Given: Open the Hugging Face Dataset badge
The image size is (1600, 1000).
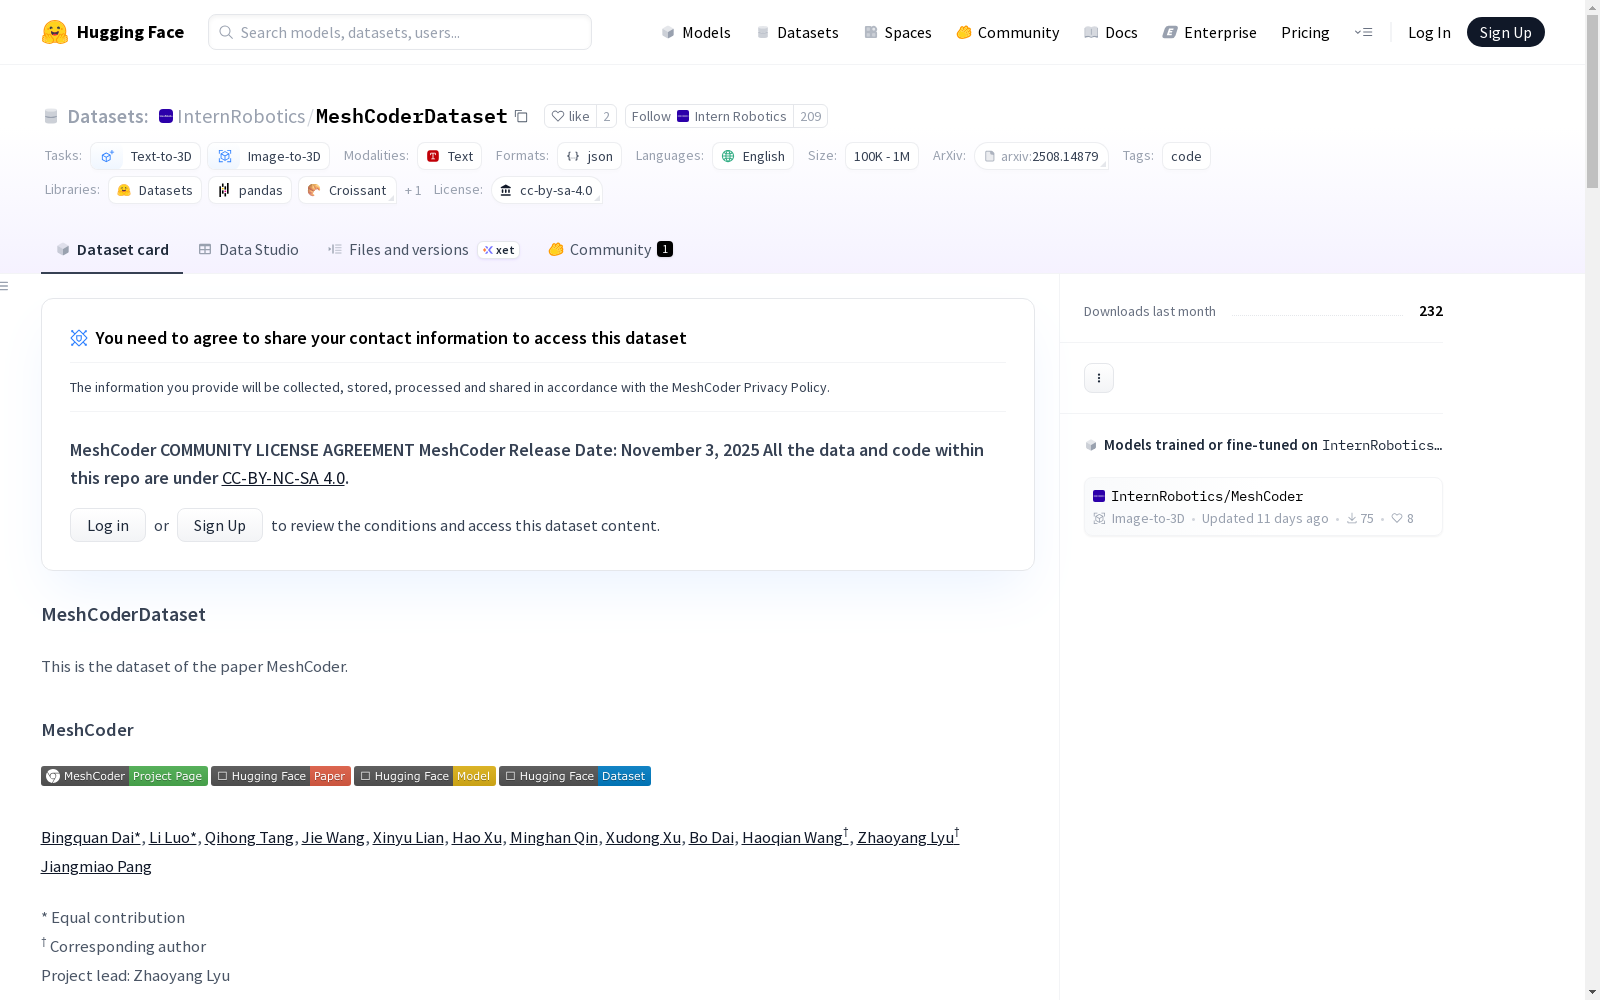Looking at the screenshot, I should click(575, 776).
